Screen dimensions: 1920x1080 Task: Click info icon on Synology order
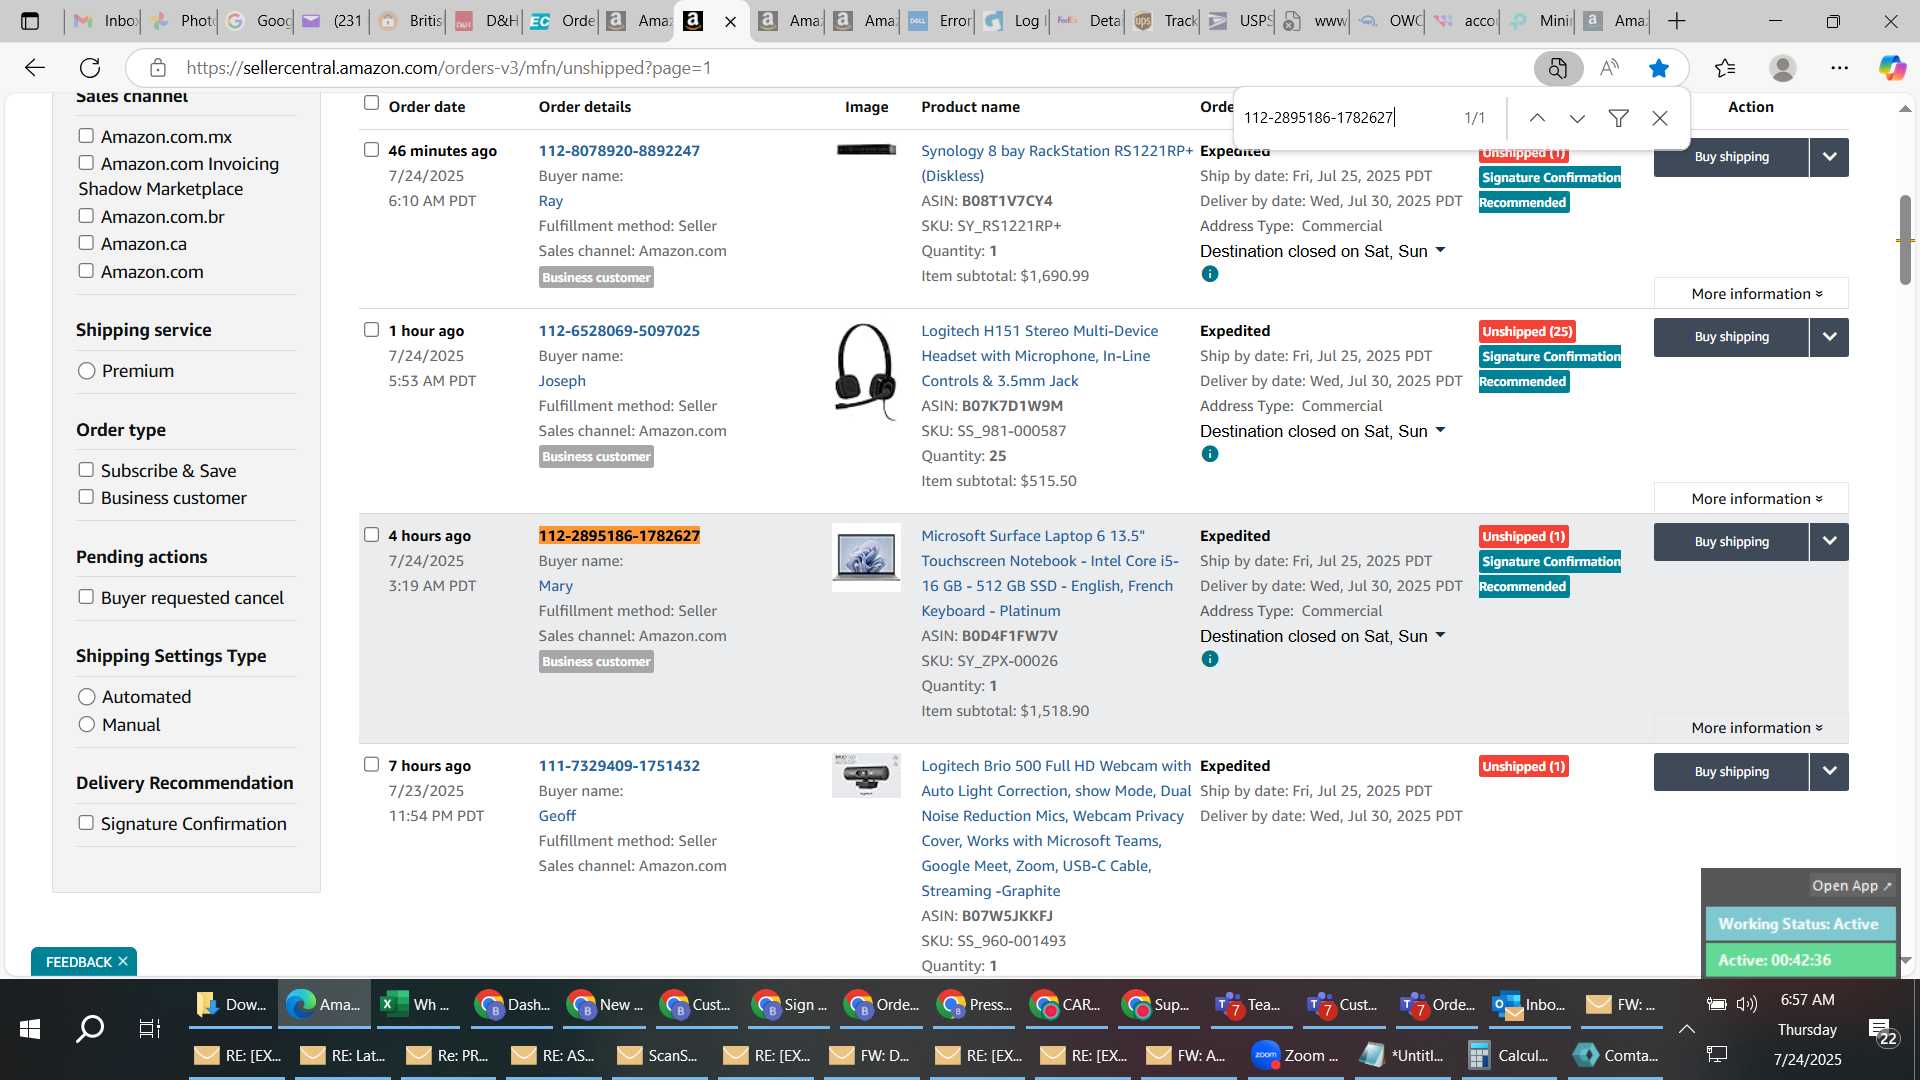click(1210, 274)
